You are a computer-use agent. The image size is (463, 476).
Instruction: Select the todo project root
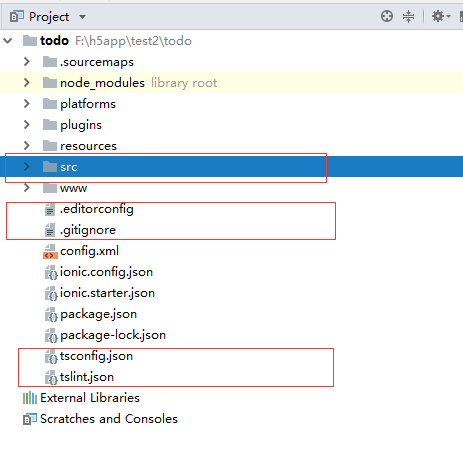tap(231, 41)
